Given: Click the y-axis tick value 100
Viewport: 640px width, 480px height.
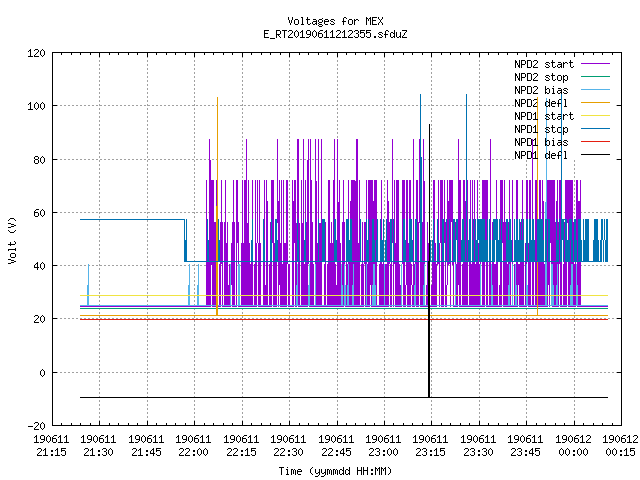Looking at the screenshot, I should click(36, 106).
